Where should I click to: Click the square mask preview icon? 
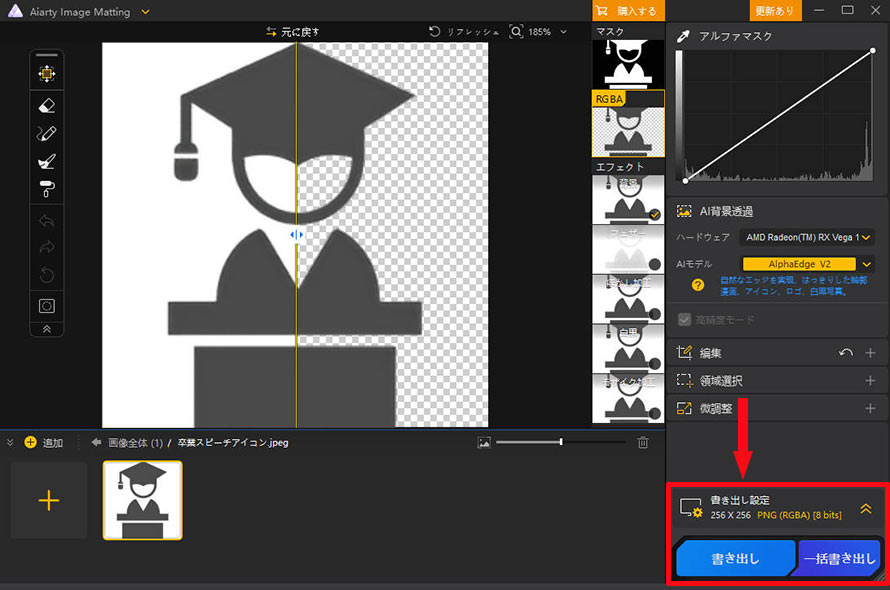[x=47, y=306]
